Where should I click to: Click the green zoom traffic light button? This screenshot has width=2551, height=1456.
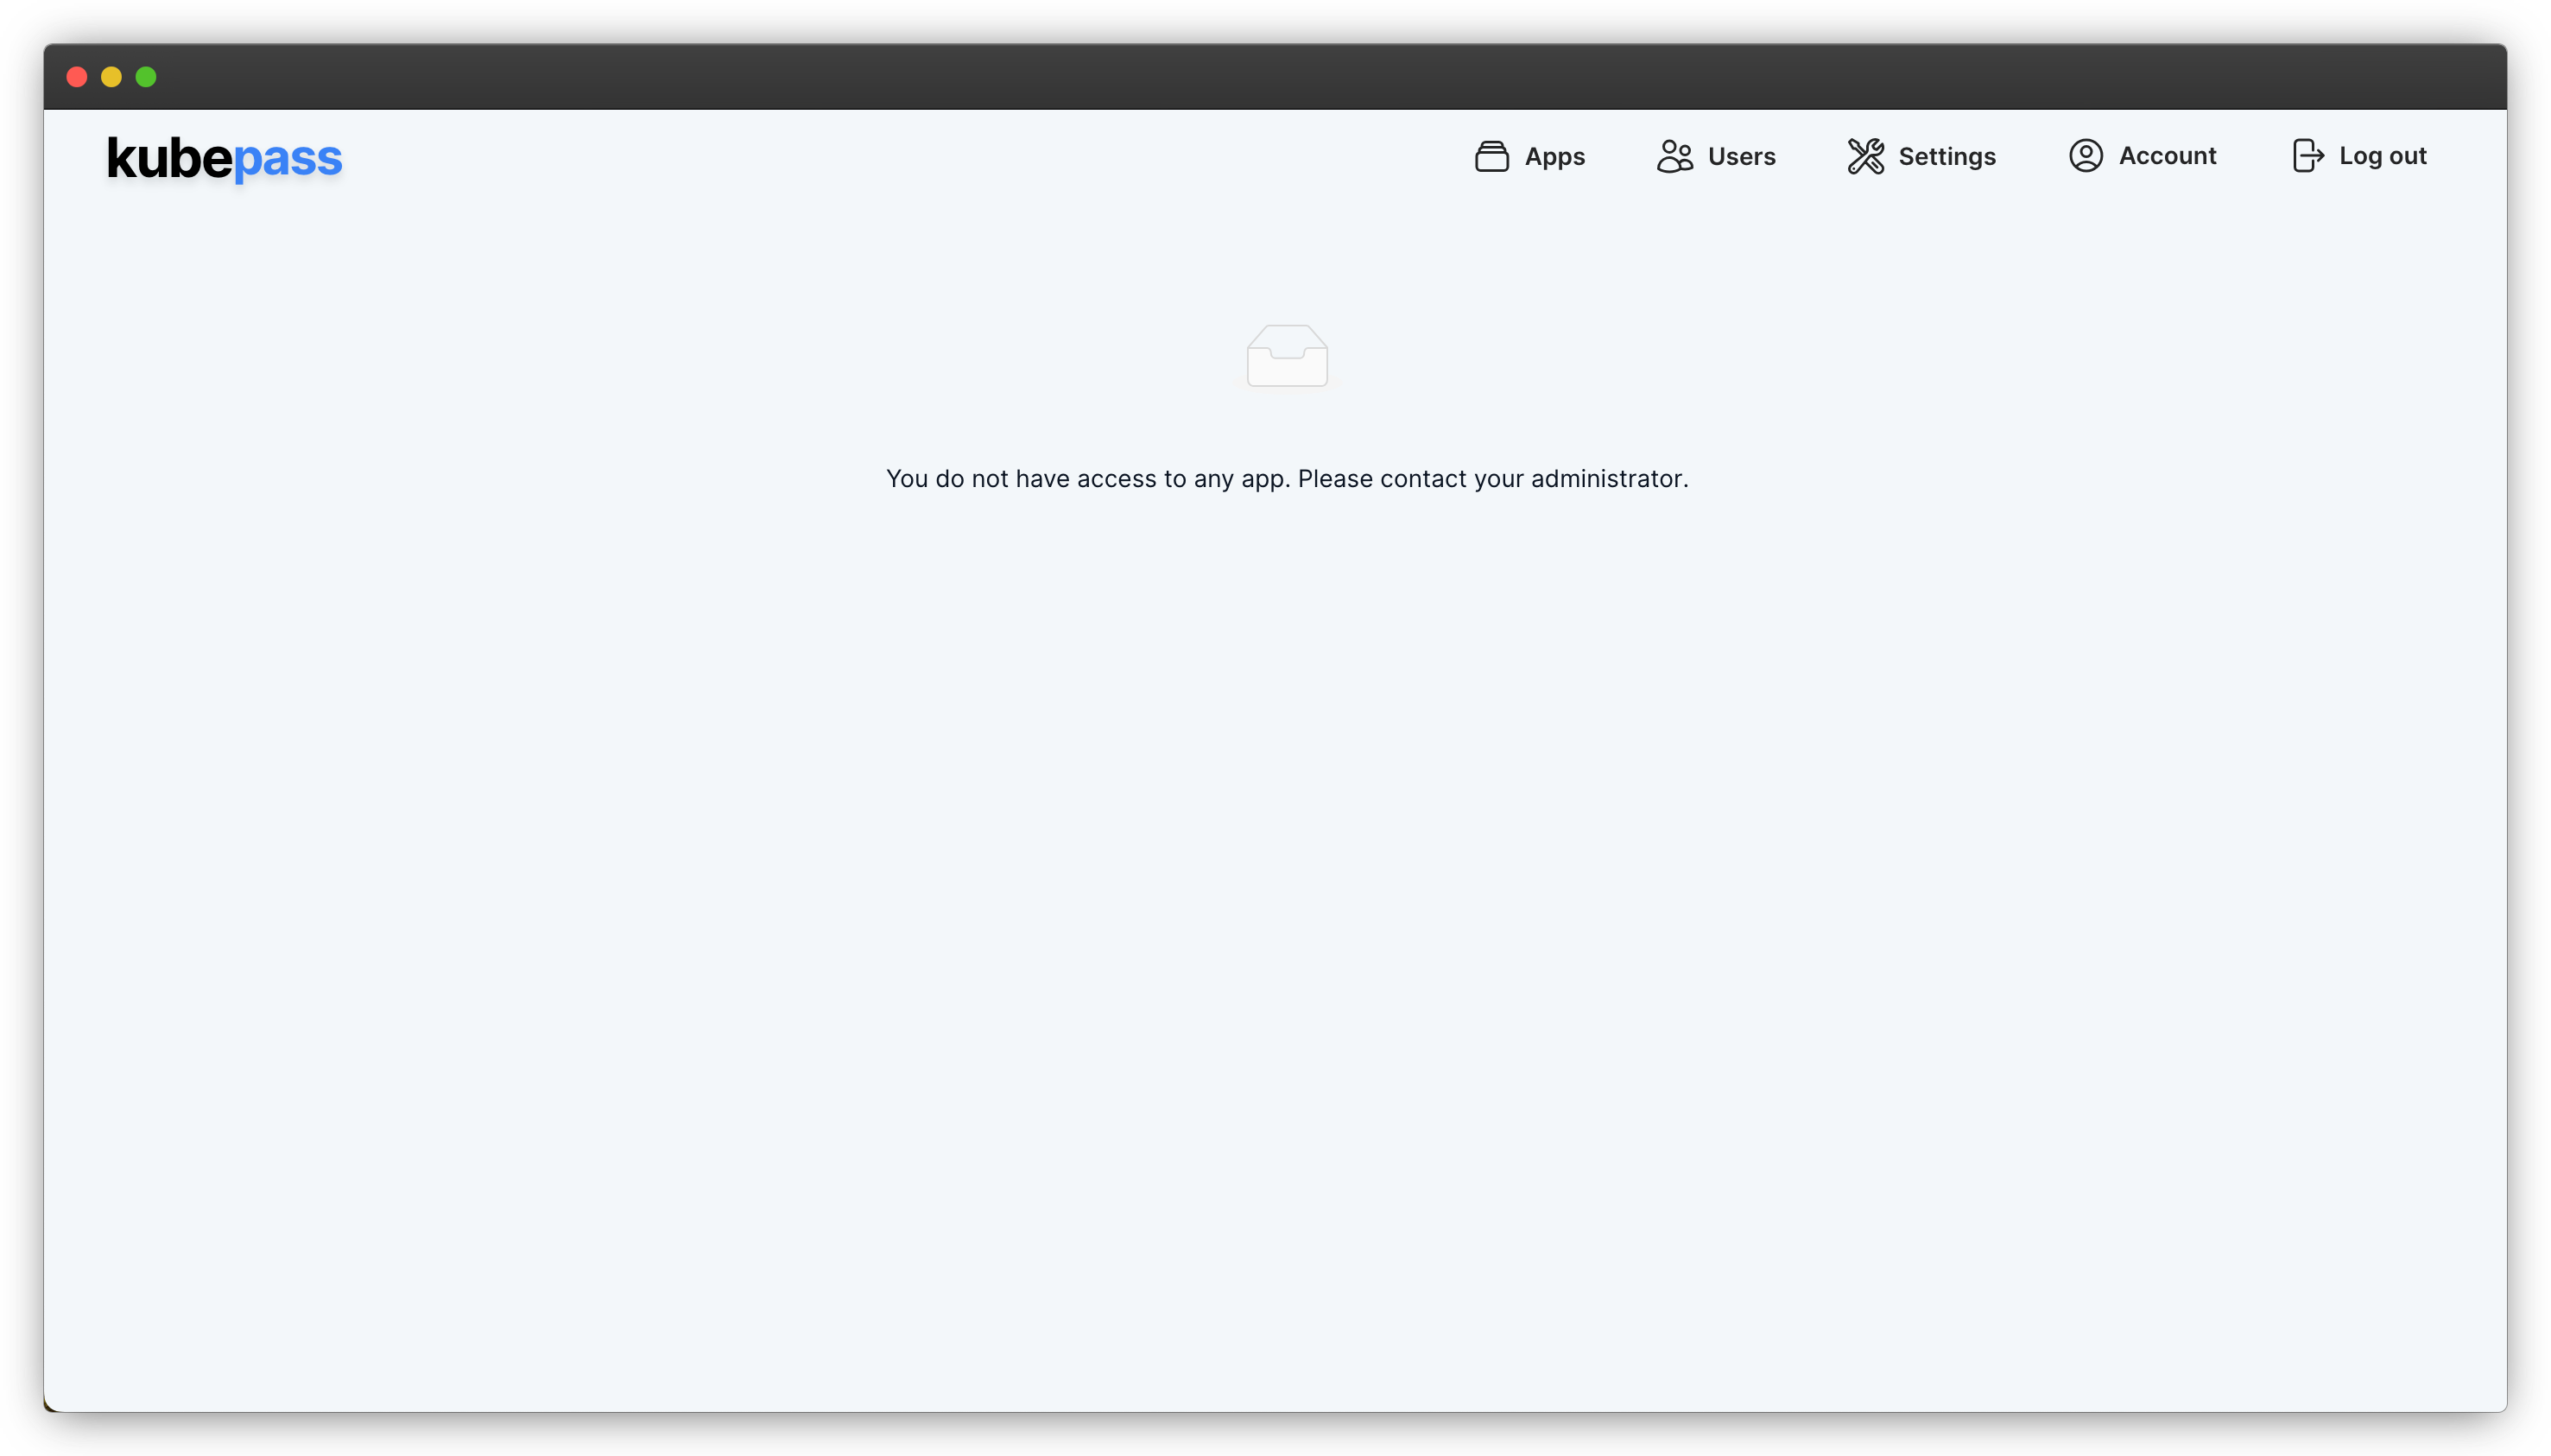[x=146, y=76]
